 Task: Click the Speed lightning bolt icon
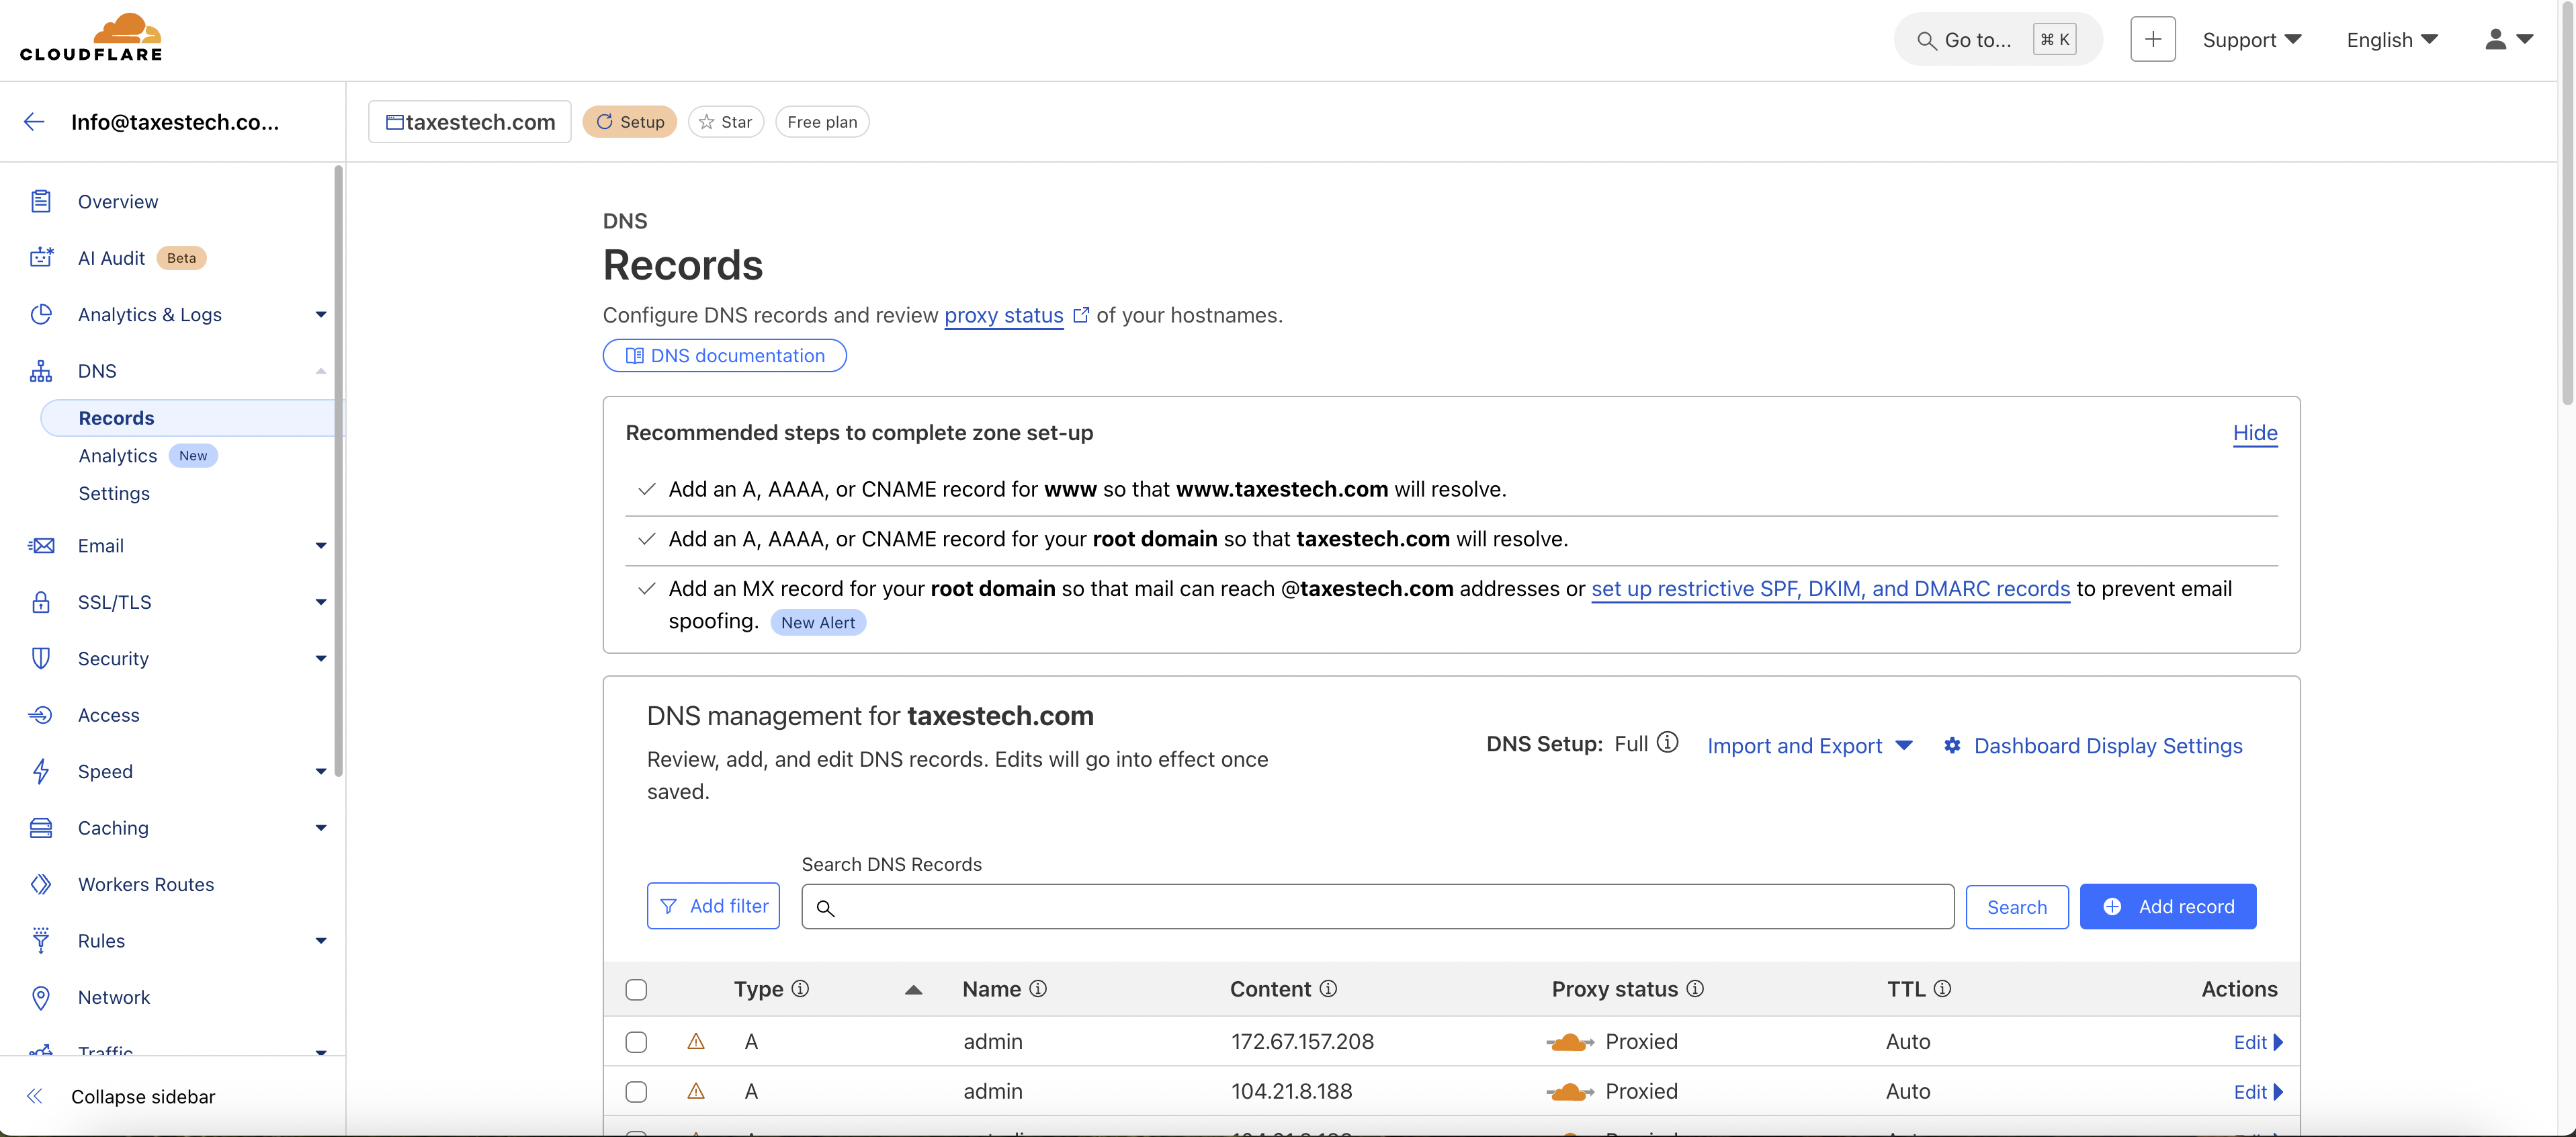[x=41, y=771]
